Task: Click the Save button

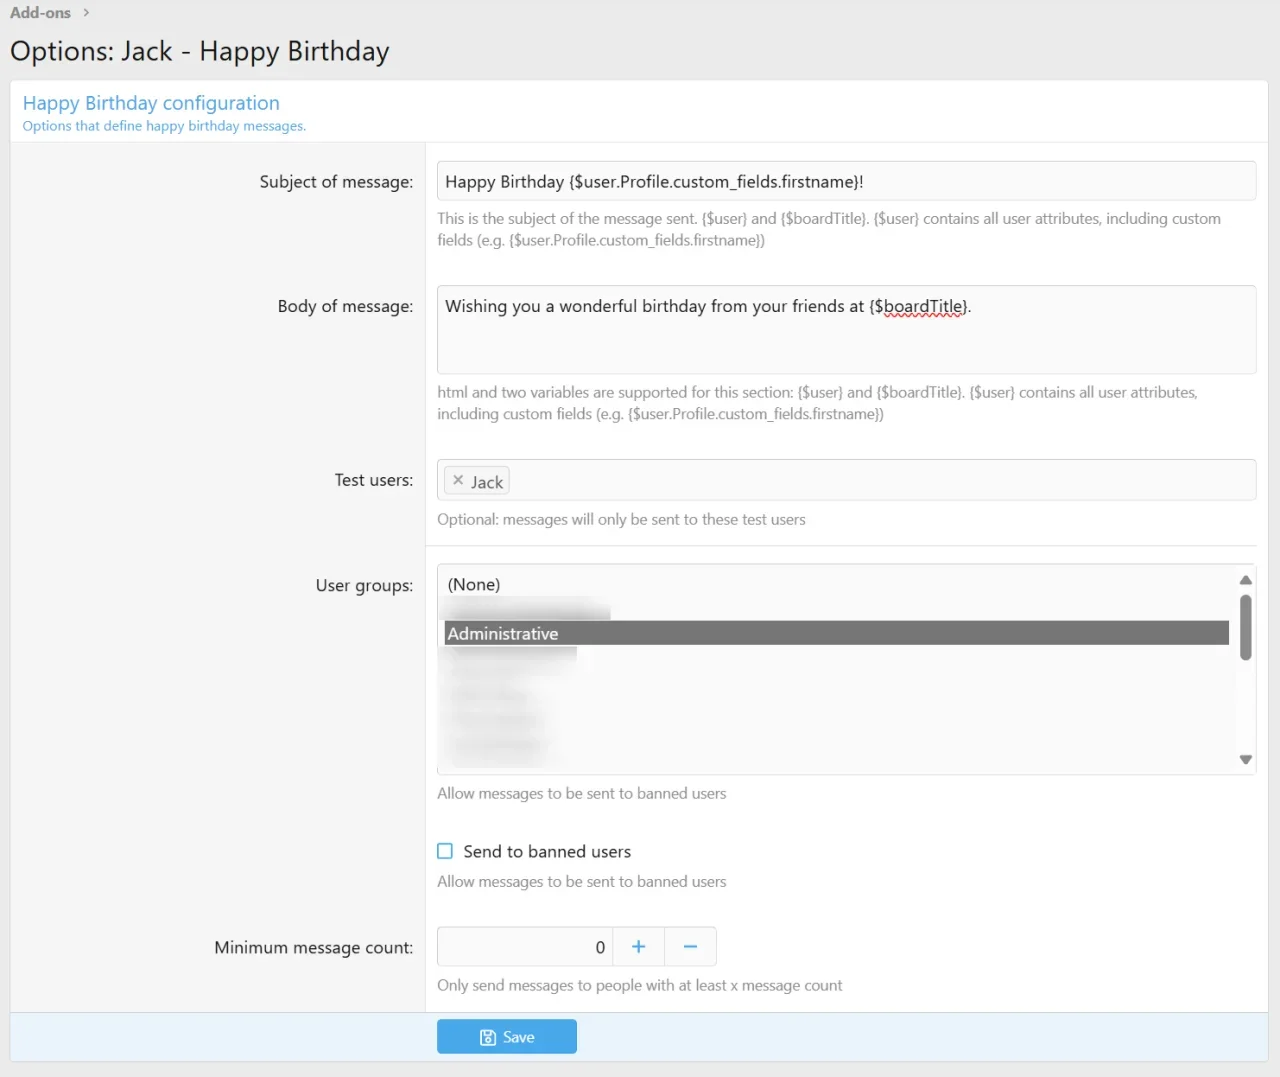Action: coord(507,1037)
